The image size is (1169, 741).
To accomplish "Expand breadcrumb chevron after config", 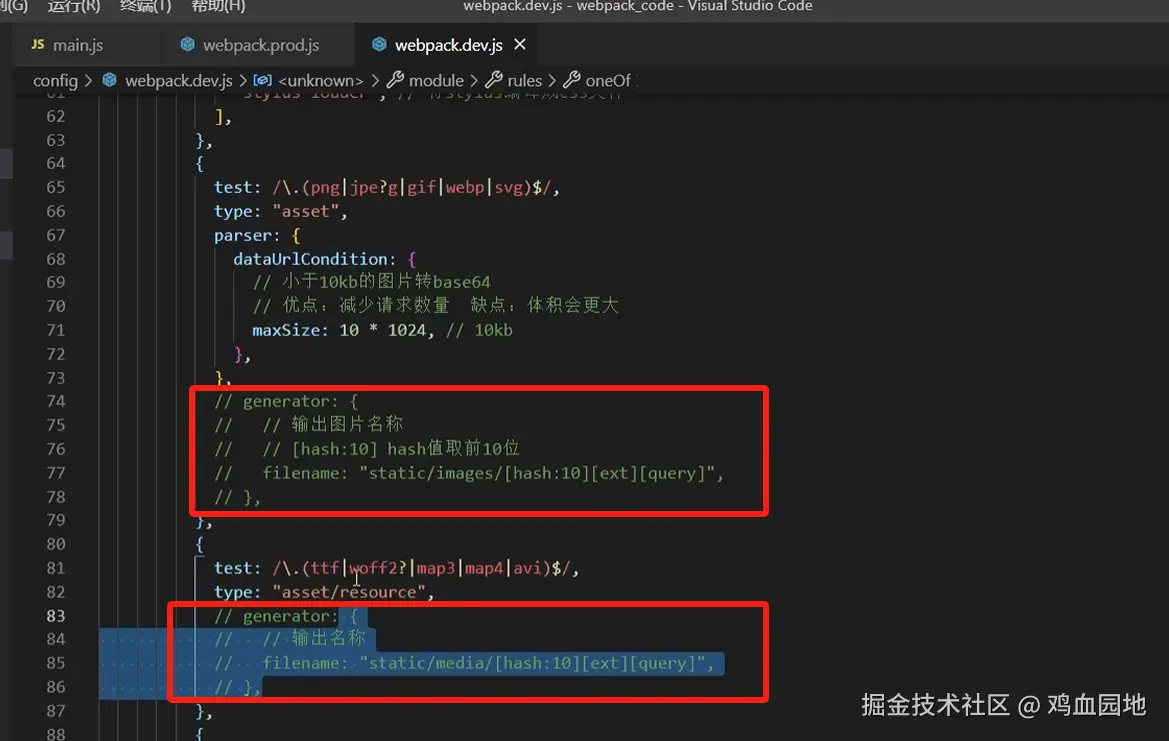I will point(89,81).
